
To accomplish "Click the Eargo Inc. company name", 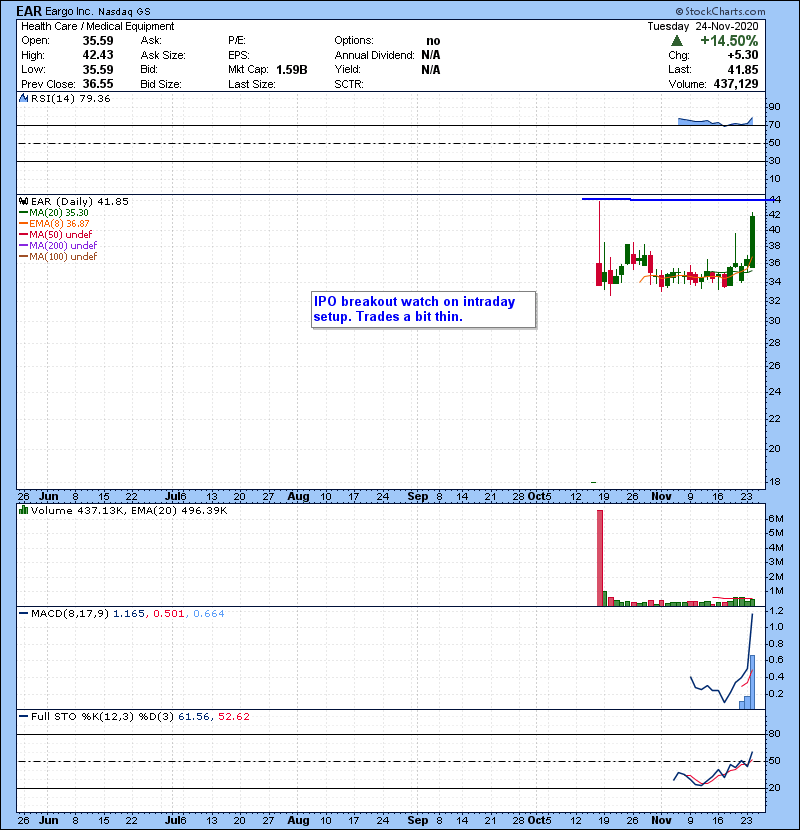I will pyautogui.click(x=69, y=11).
